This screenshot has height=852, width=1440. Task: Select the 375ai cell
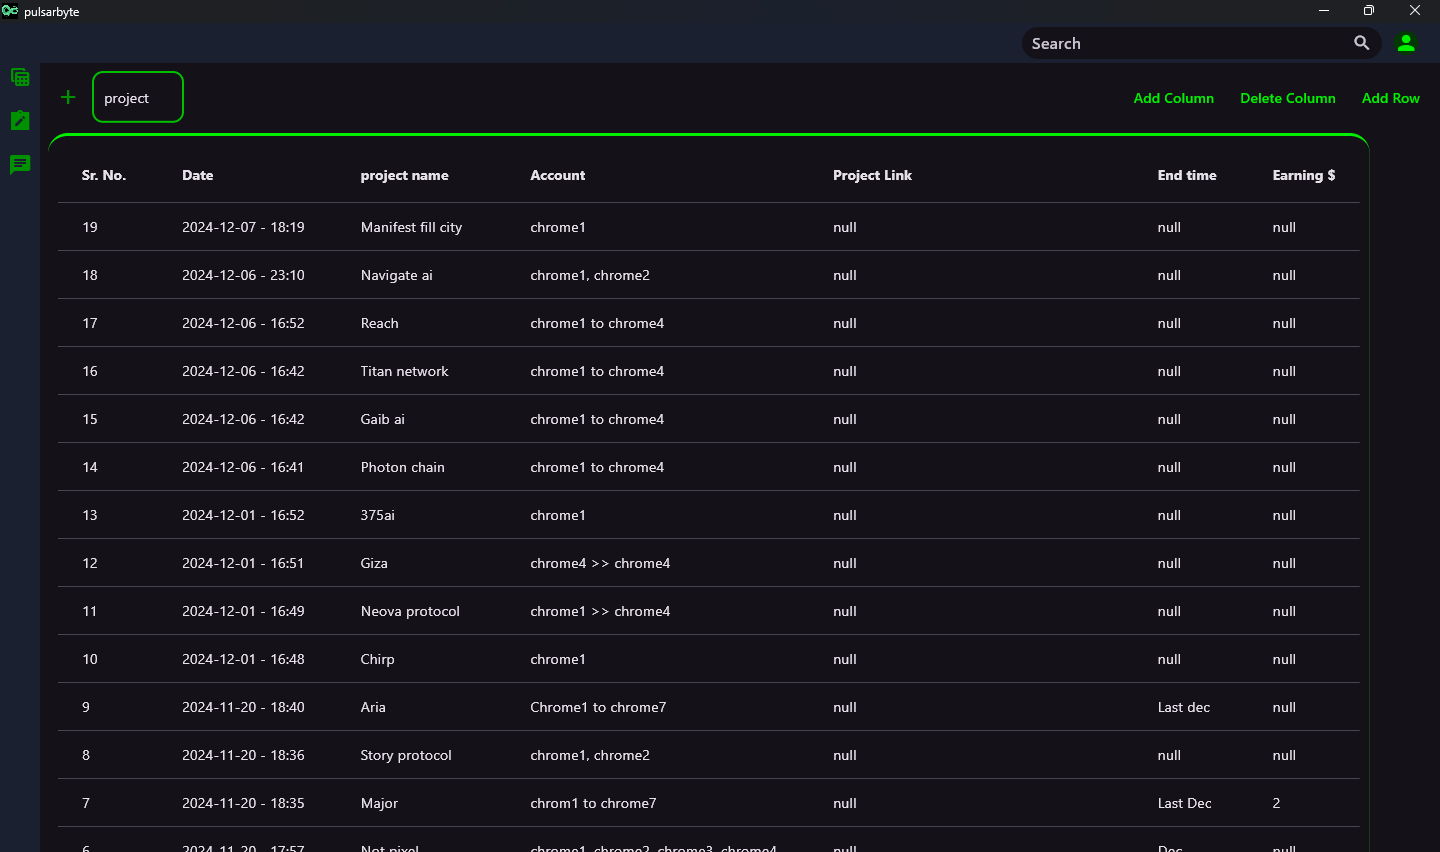tap(378, 515)
